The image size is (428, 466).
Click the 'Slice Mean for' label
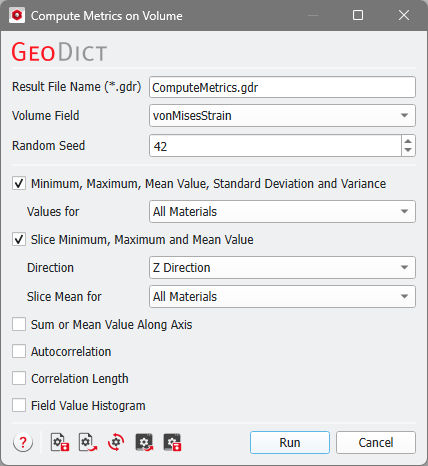coord(64,296)
